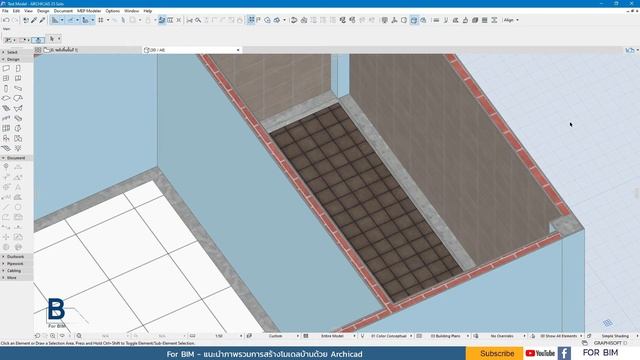Open the File menu
640x360 pixels.
point(5,11)
